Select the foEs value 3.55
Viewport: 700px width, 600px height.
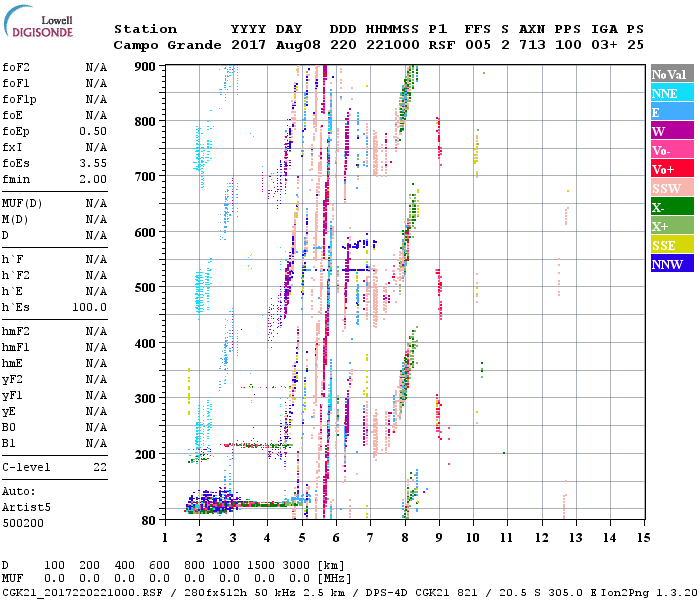93,163
